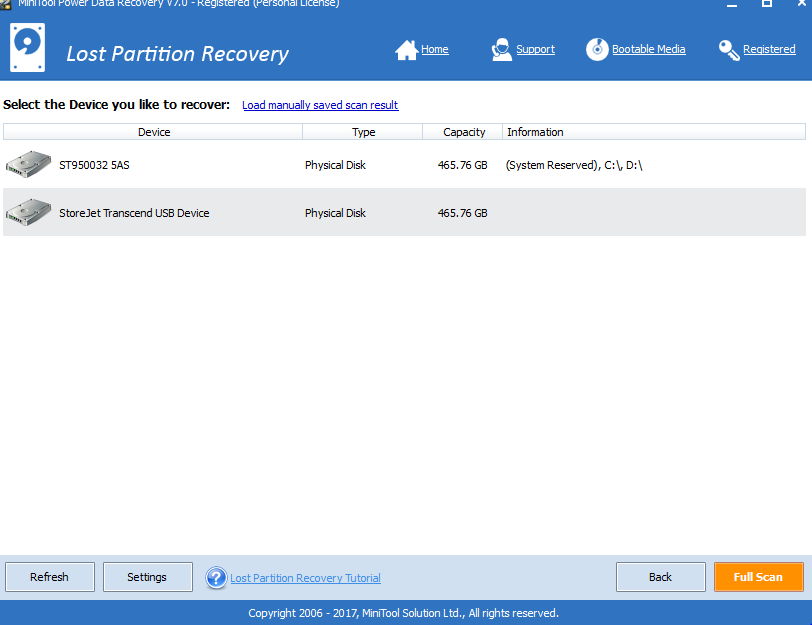Screen dimensions: 812x625
Task: Sort by the Capacity column header
Action: 463,132
